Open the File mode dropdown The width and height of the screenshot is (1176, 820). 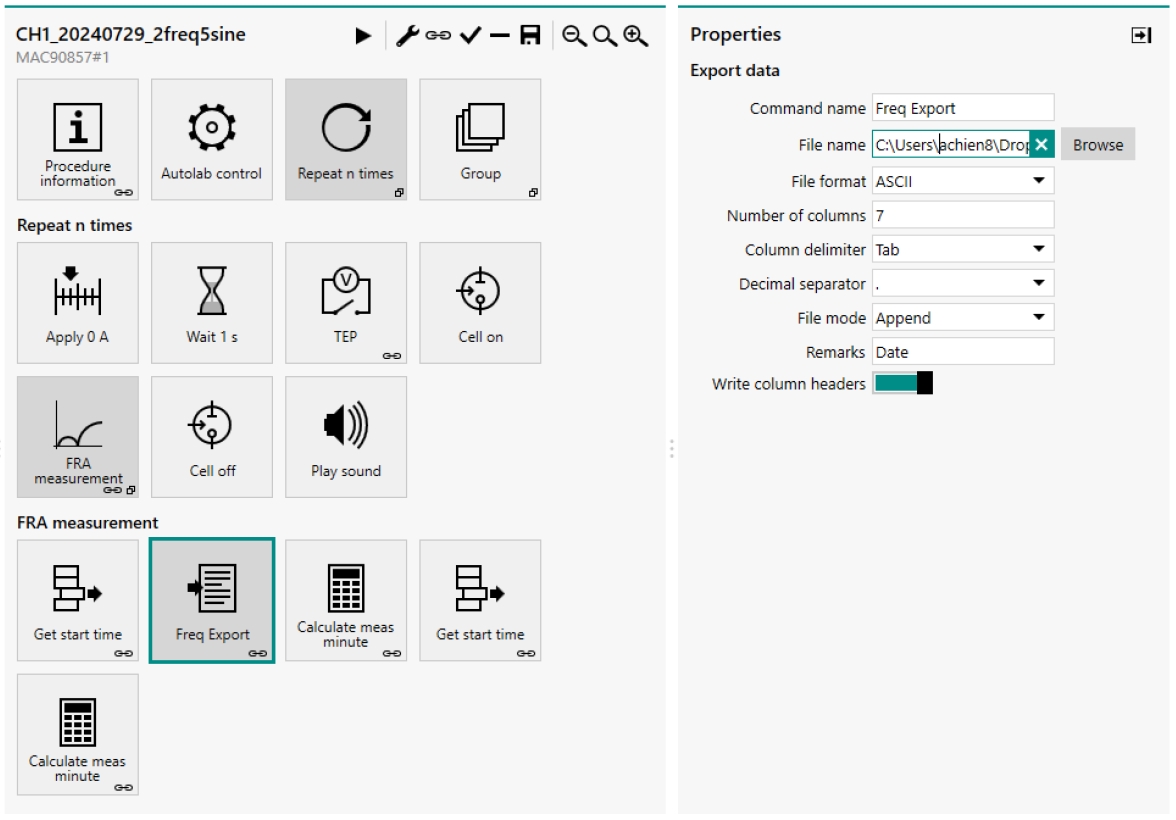coord(963,317)
